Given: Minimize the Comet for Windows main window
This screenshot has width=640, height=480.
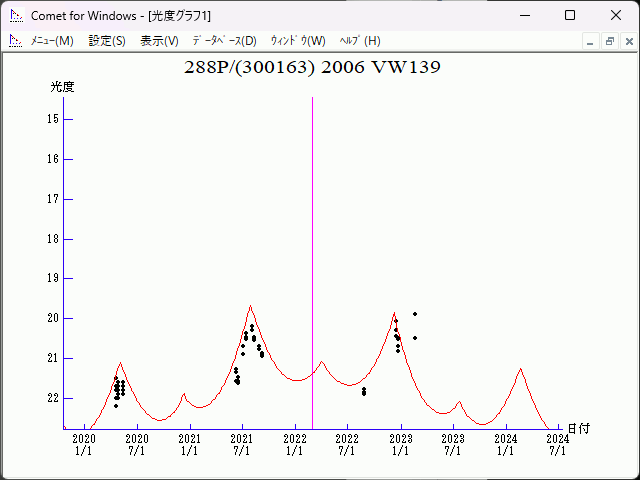Looking at the screenshot, I should (524, 15).
